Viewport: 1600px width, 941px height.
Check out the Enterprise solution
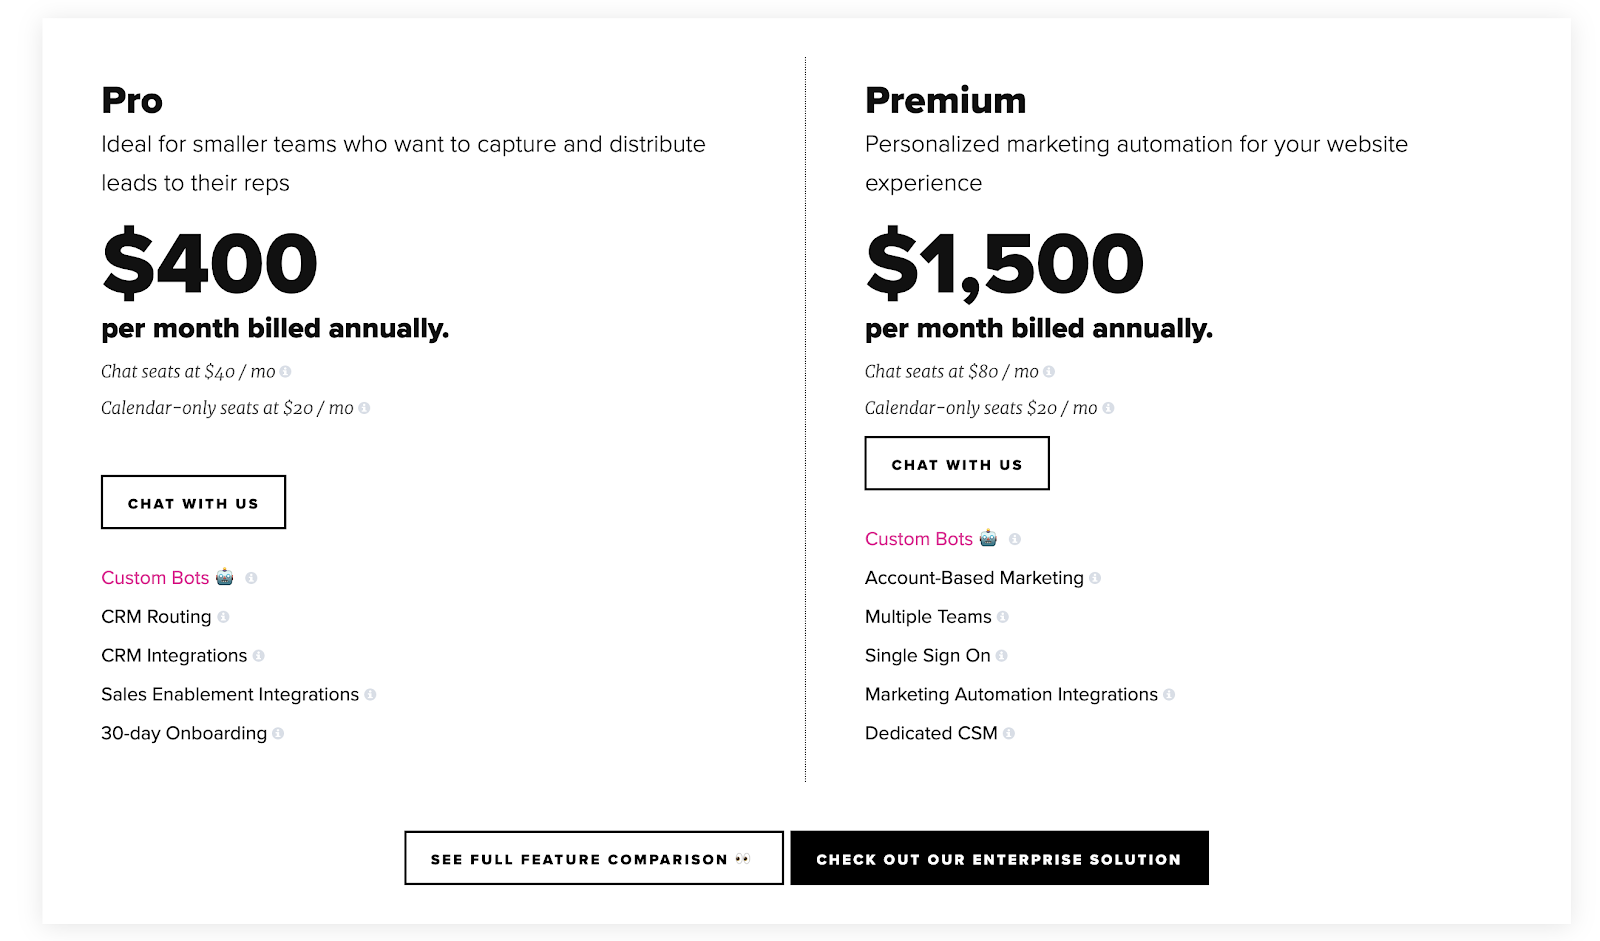pos(1000,858)
